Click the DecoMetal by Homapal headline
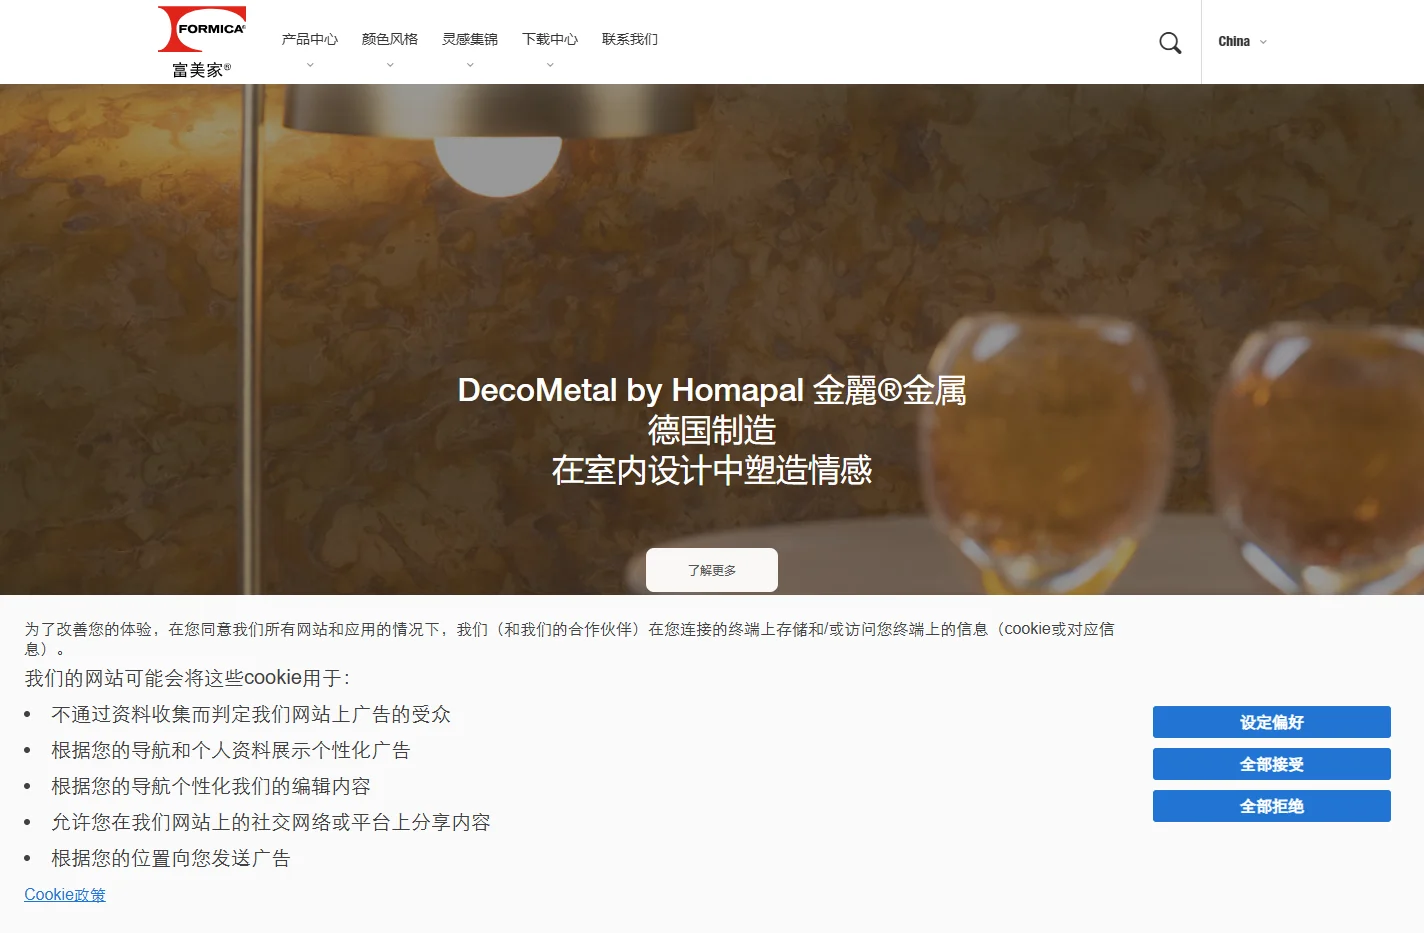This screenshot has height=933, width=1424. [712, 390]
